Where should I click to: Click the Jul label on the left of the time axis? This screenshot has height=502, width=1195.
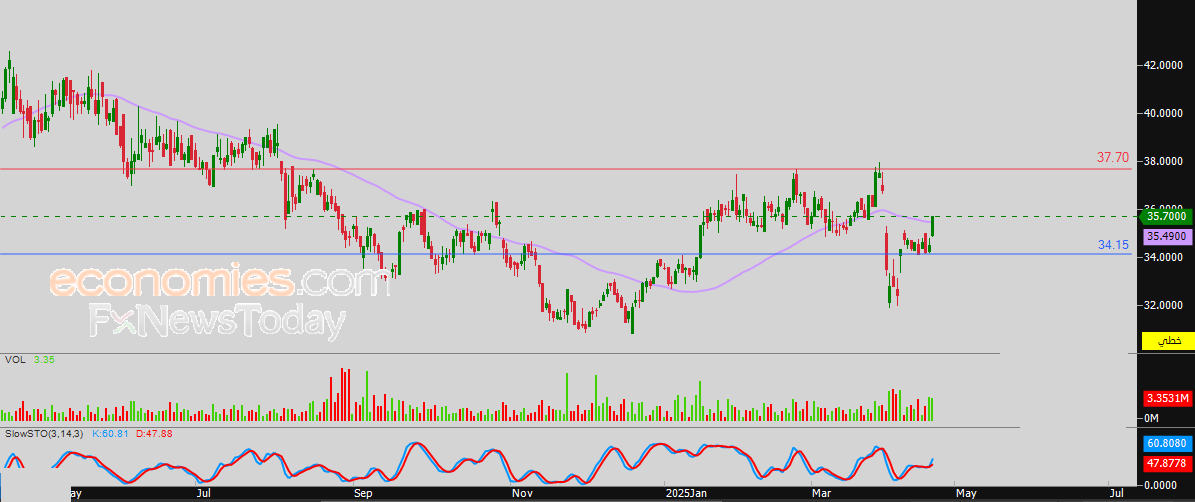coord(203,494)
